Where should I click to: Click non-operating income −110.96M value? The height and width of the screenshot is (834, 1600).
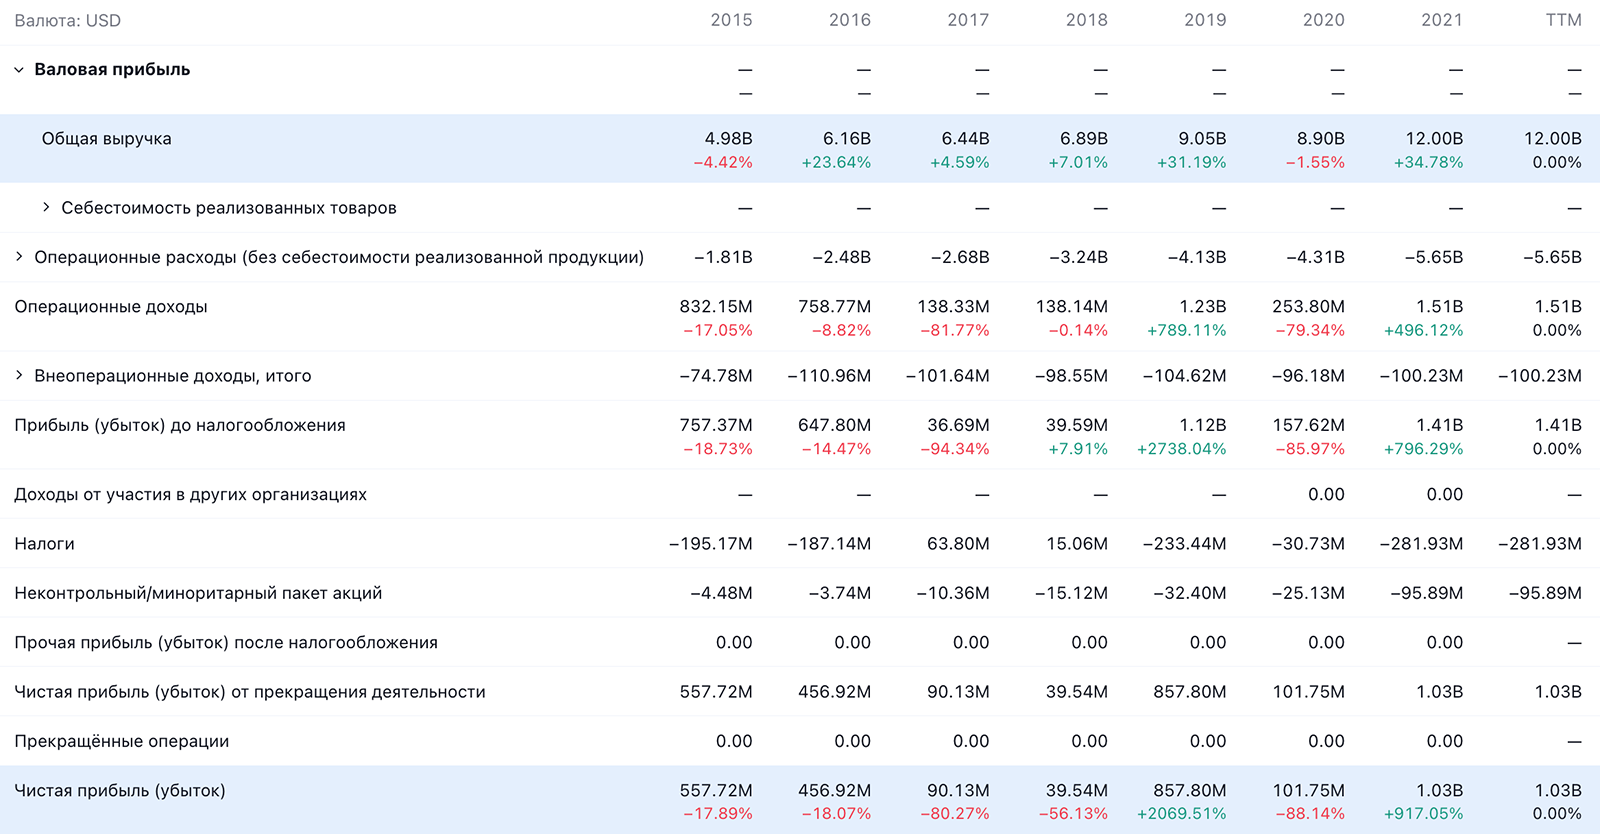829,376
